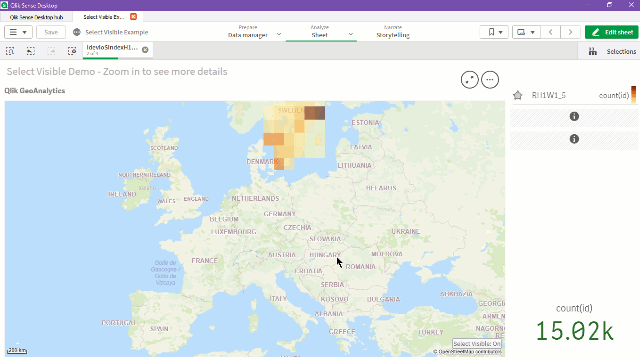Image resolution: width=640 pixels, height=360 pixels.
Task: Click the Edit sheet button
Action: [x=611, y=32]
